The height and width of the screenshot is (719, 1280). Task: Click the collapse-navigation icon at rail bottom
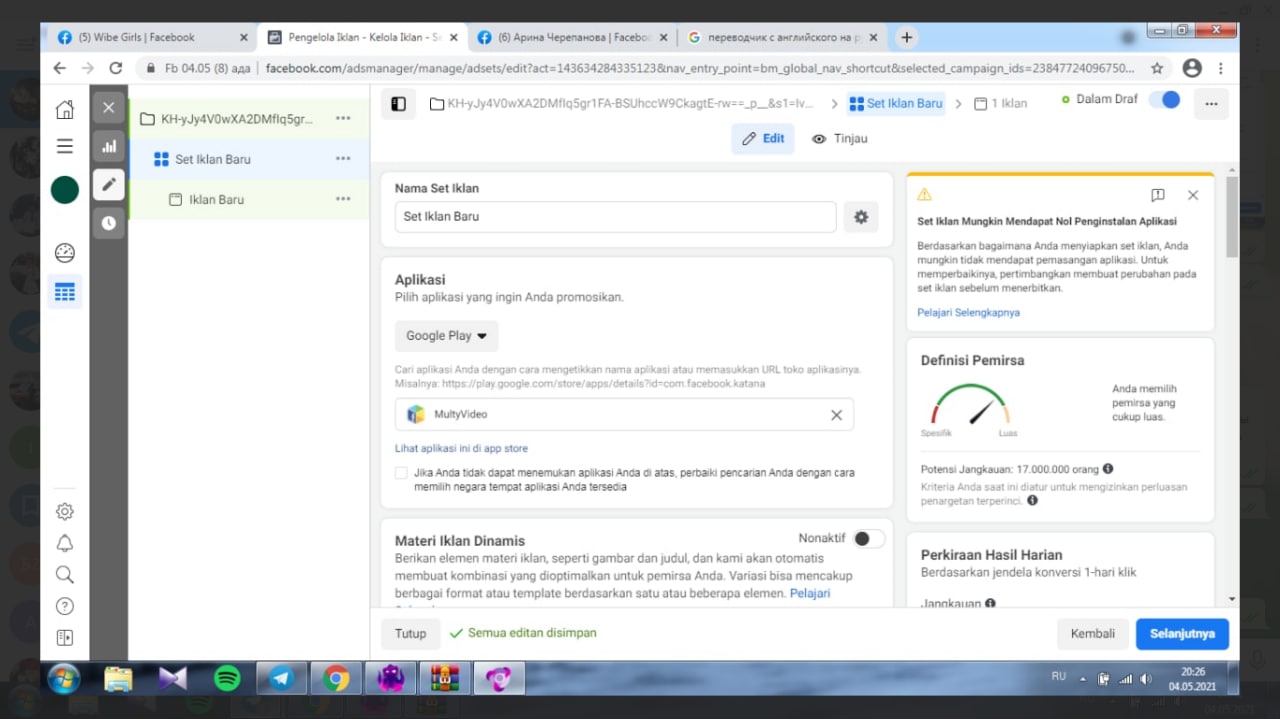[x=64, y=637]
